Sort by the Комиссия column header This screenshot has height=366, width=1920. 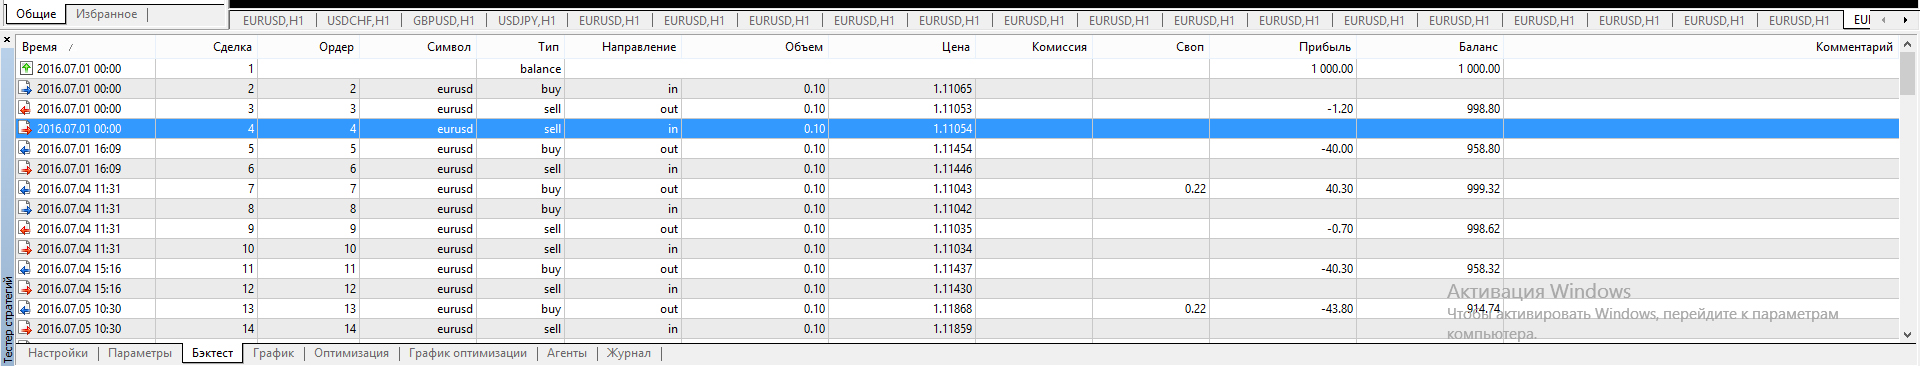pyautogui.click(x=1034, y=47)
